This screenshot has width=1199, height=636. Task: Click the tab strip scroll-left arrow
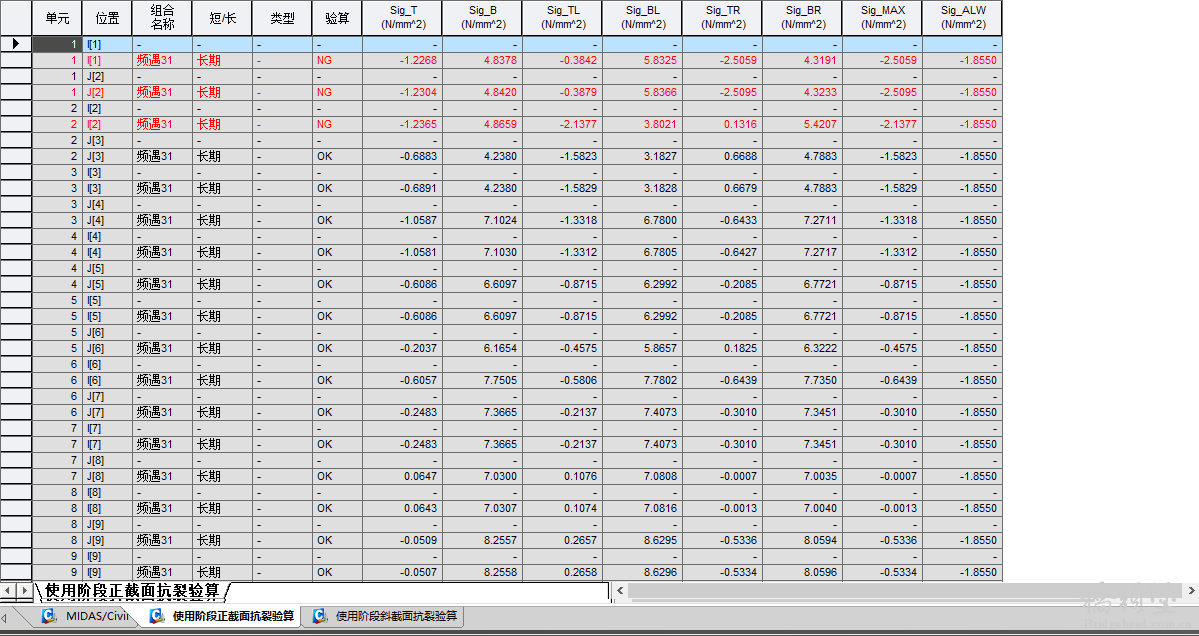[3, 617]
